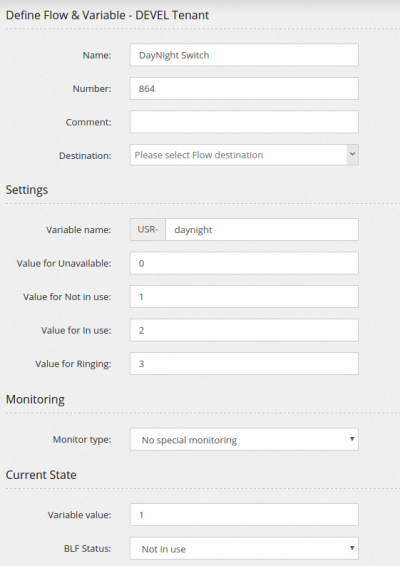Focus the empty Comment field

click(x=244, y=122)
